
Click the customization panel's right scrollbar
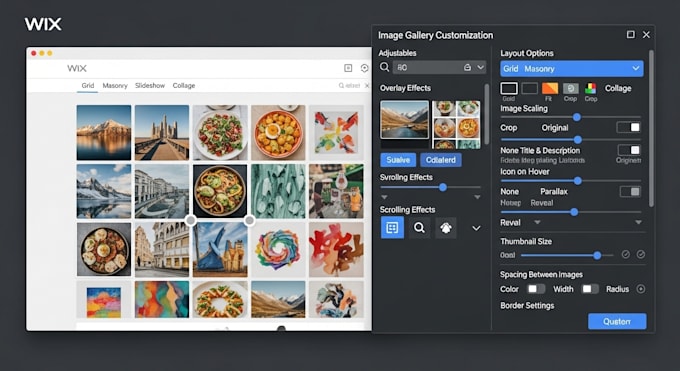[651, 128]
